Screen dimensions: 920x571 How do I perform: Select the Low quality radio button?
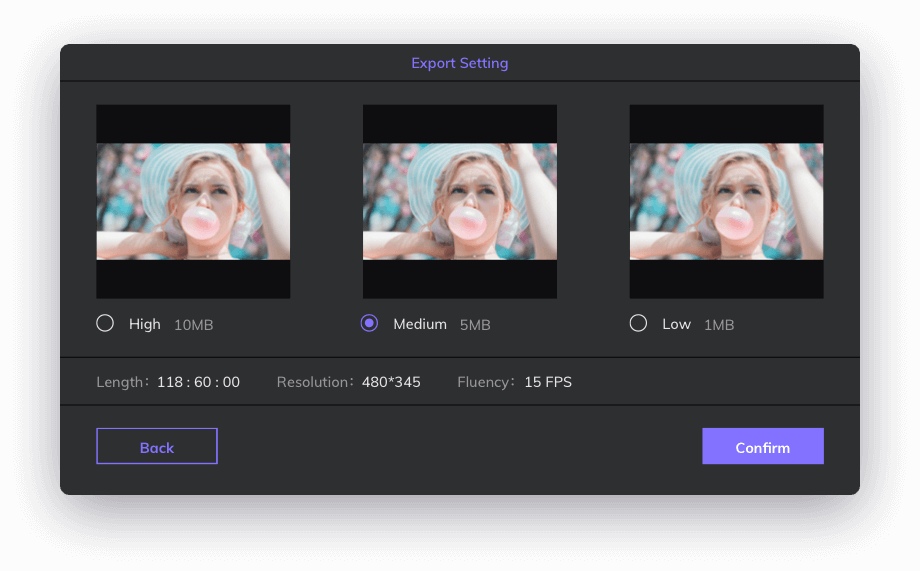point(638,324)
